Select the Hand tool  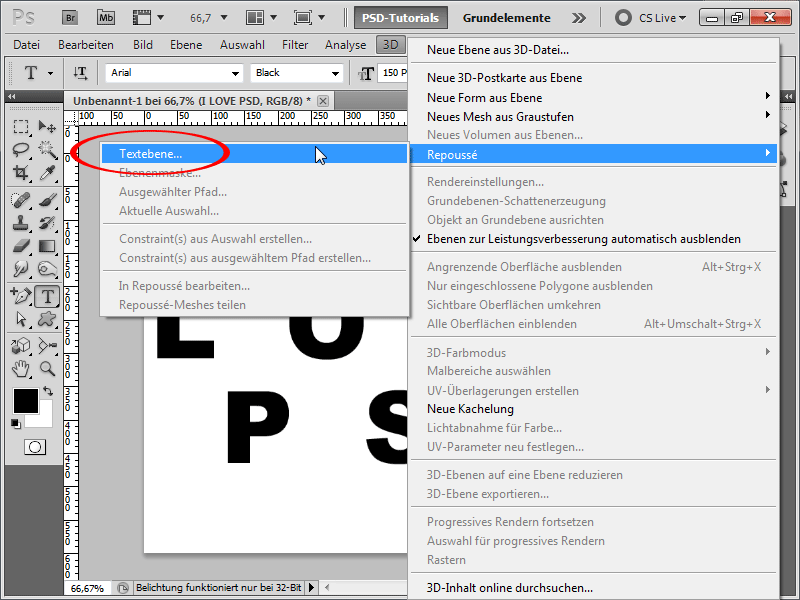click(21, 369)
